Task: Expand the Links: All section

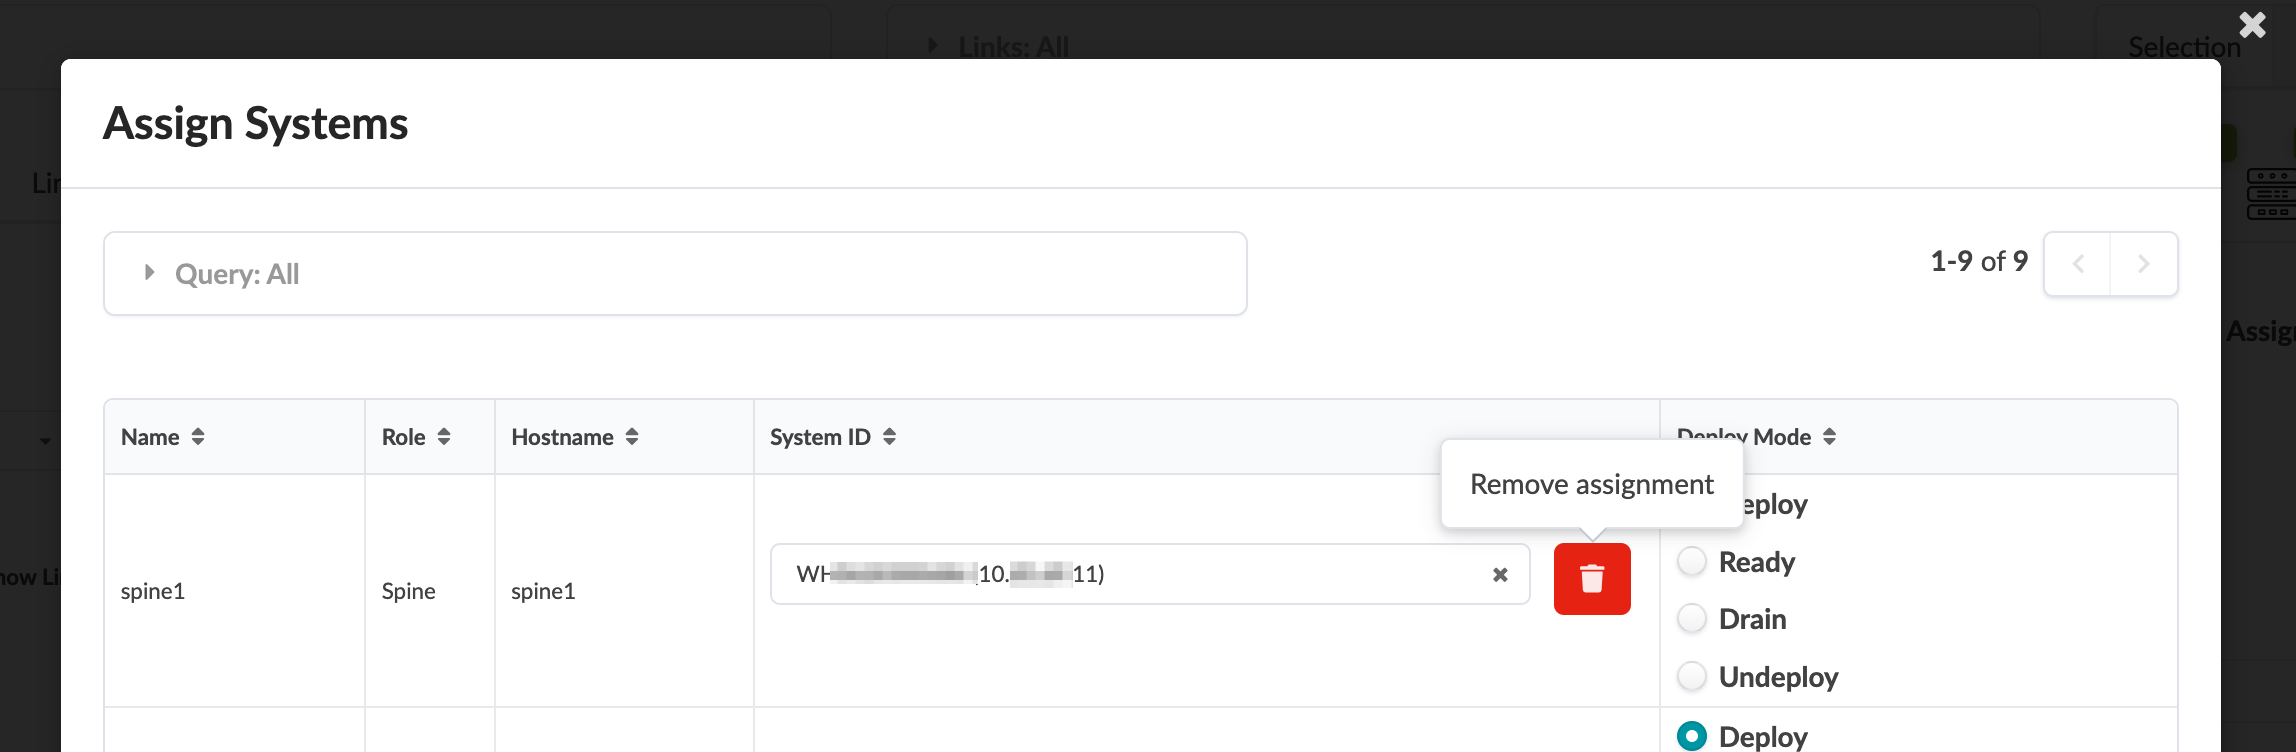Action: point(933,45)
